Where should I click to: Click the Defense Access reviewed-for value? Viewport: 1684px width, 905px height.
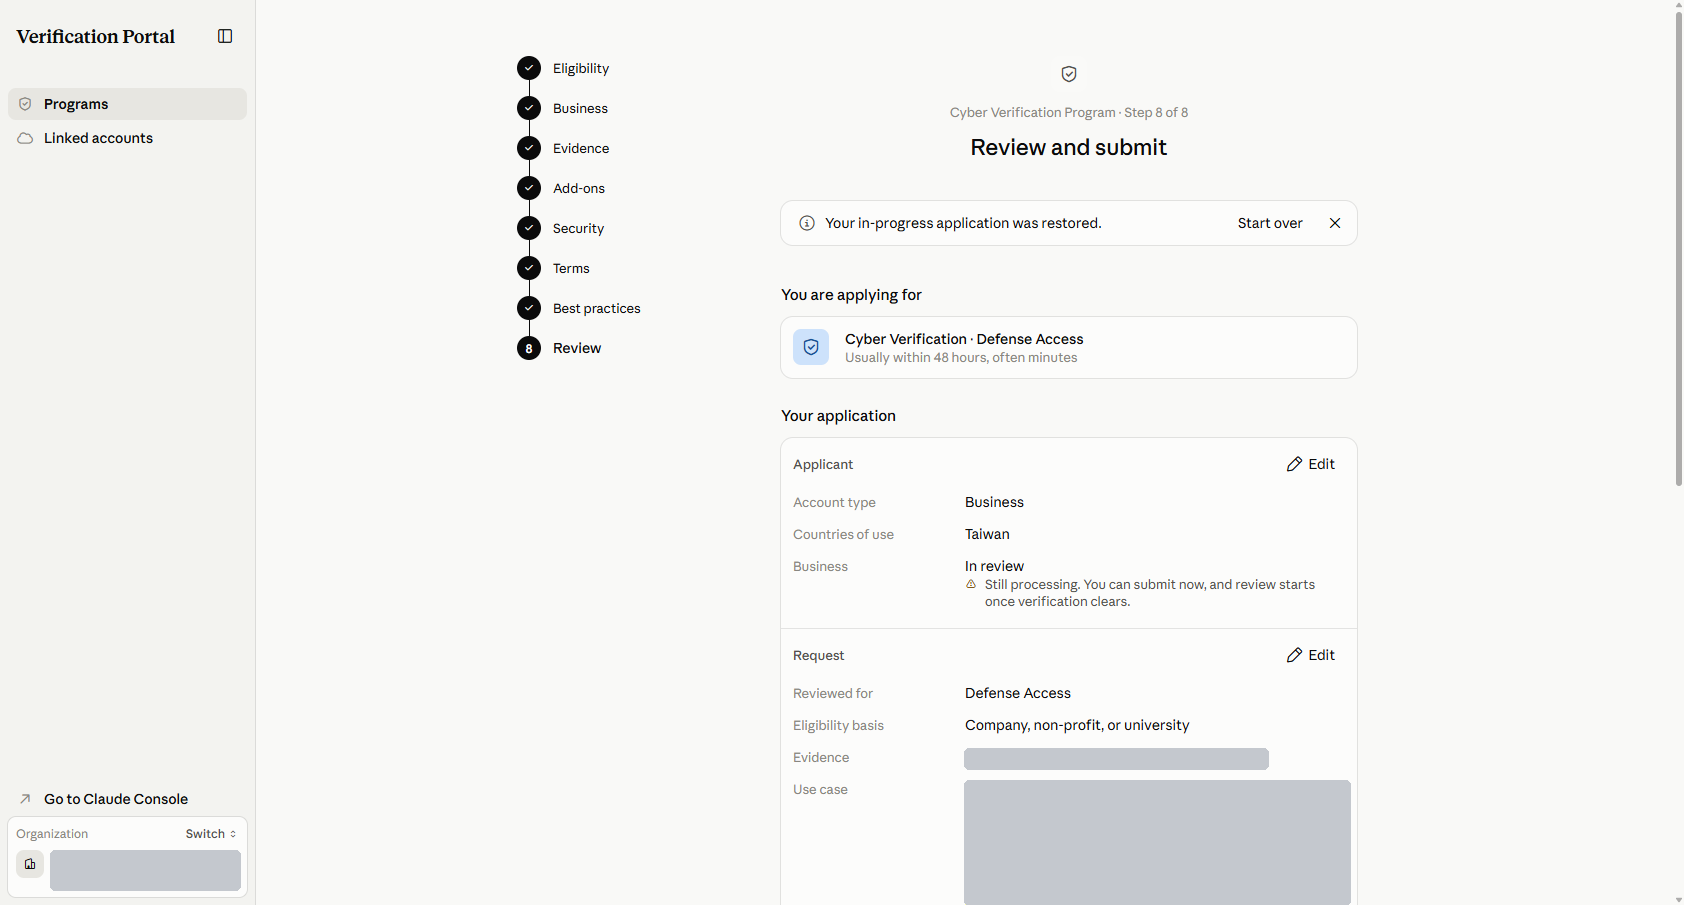pos(1018,693)
